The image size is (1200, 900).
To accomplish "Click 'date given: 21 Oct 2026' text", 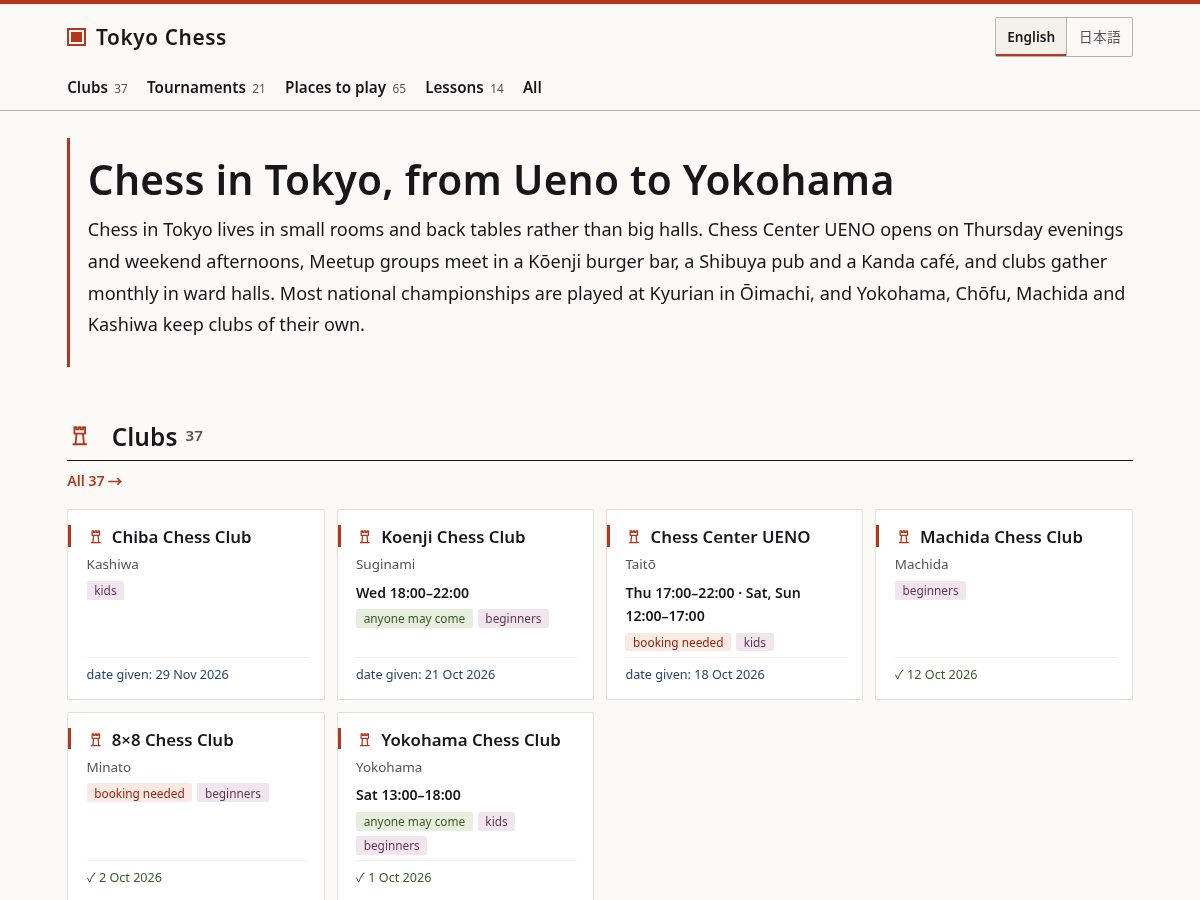I will [426, 675].
